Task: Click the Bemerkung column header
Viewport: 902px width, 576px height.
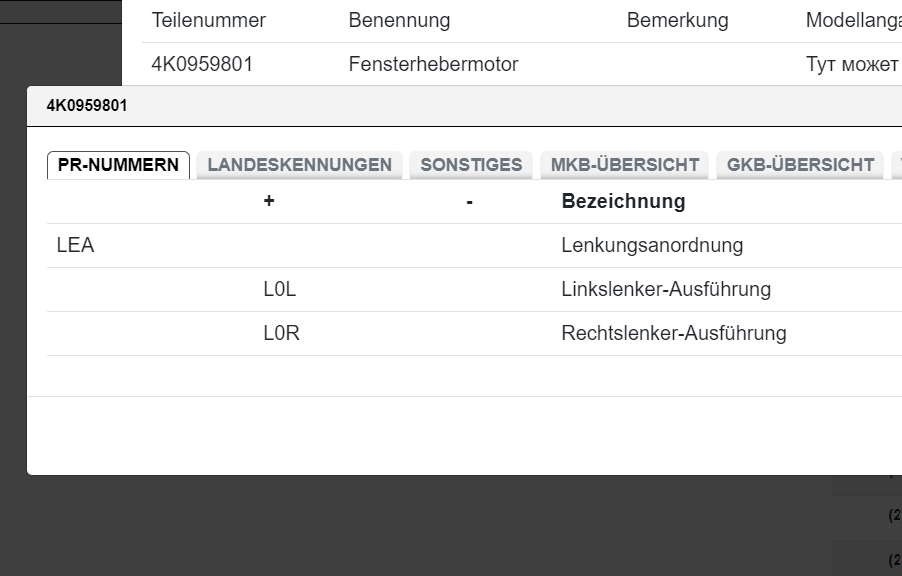Action: coord(677,20)
